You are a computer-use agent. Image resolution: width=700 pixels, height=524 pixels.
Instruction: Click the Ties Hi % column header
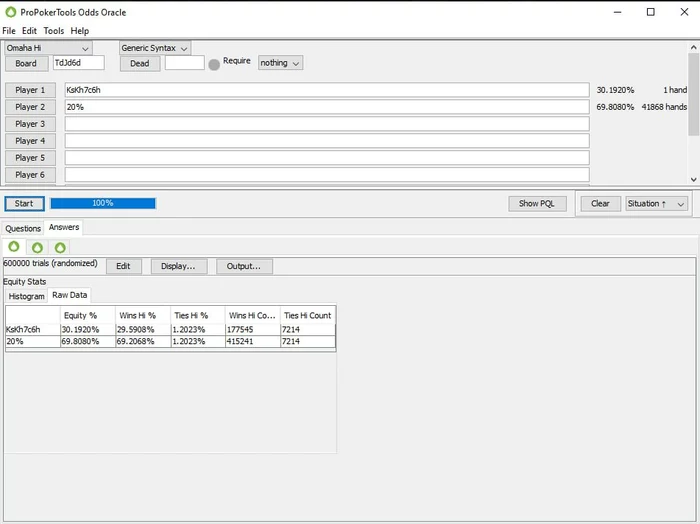(198, 316)
